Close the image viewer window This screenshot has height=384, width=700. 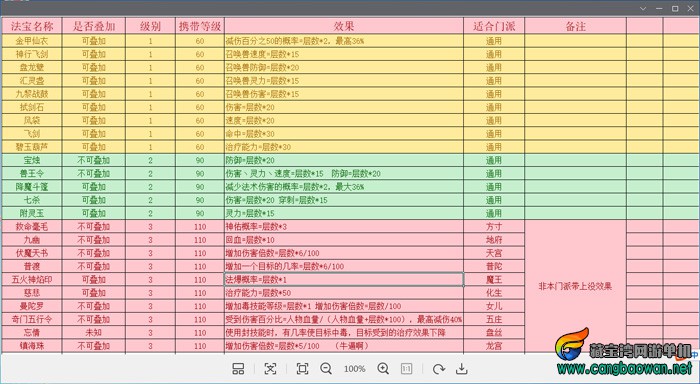pos(691,8)
